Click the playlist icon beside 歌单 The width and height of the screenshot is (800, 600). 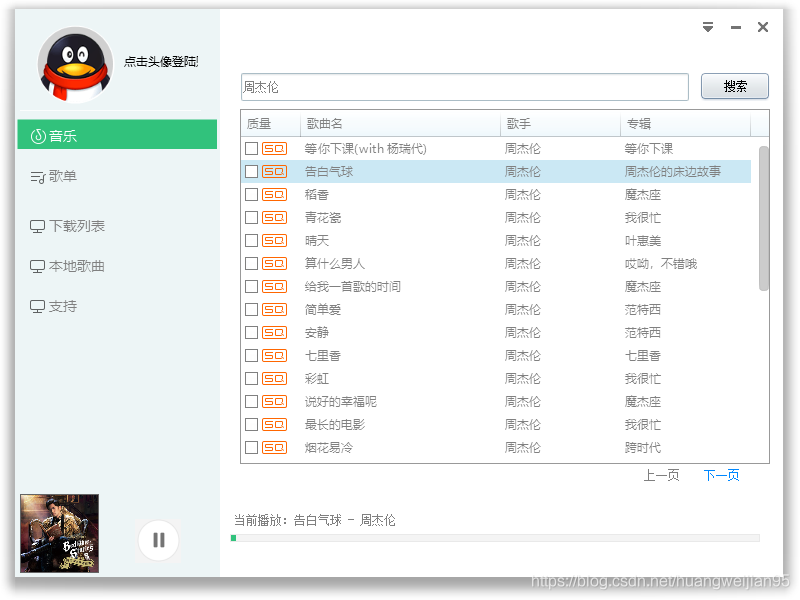(x=38, y=178)
